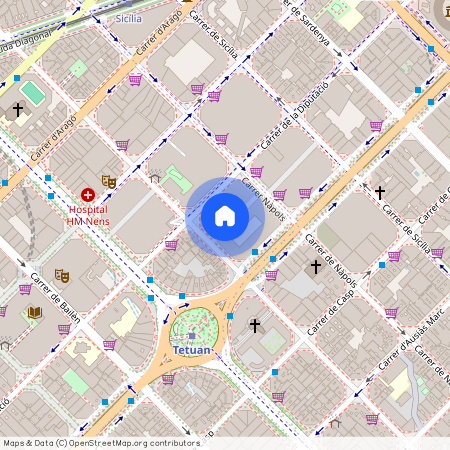Screen dimensions: 450x450
Task: Click the church cross icon below Tetuan roundabout road
Action: tap(255, 325)
